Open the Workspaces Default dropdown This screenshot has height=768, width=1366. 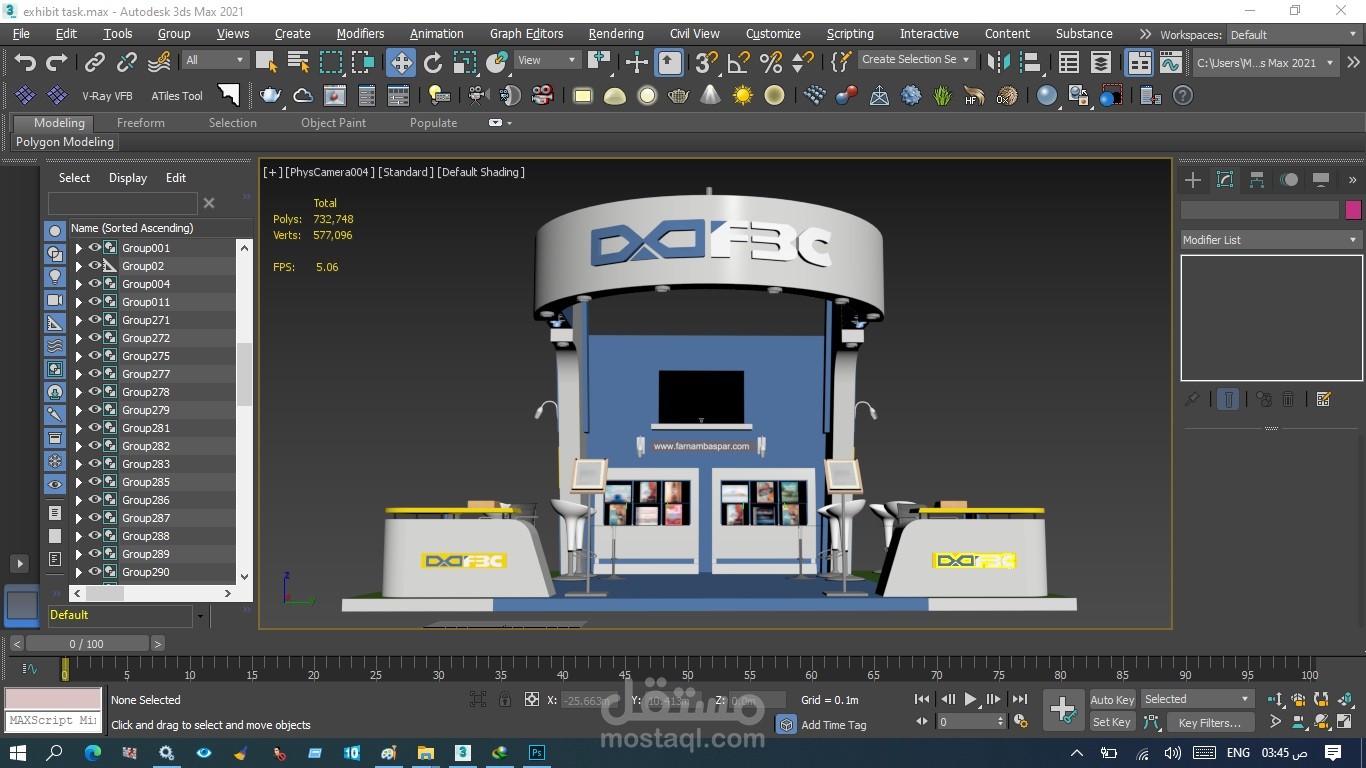[1294, 34]
